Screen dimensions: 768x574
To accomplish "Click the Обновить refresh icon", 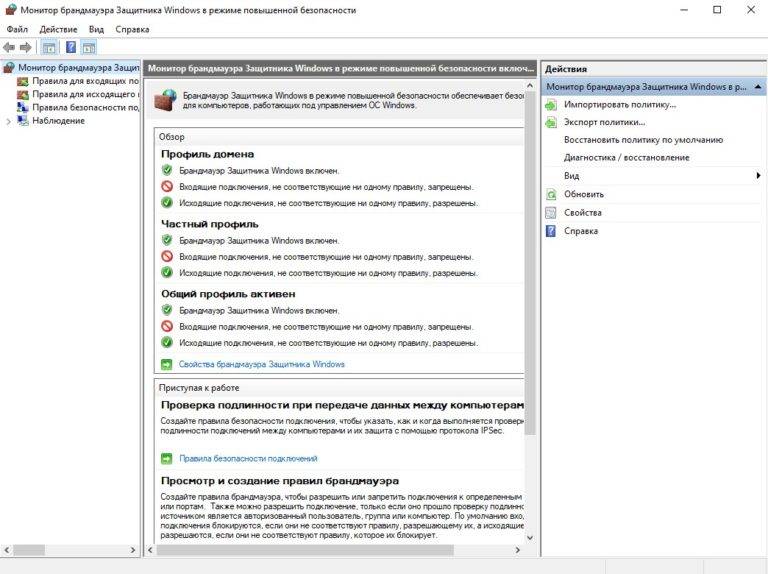I will [551, 194].
